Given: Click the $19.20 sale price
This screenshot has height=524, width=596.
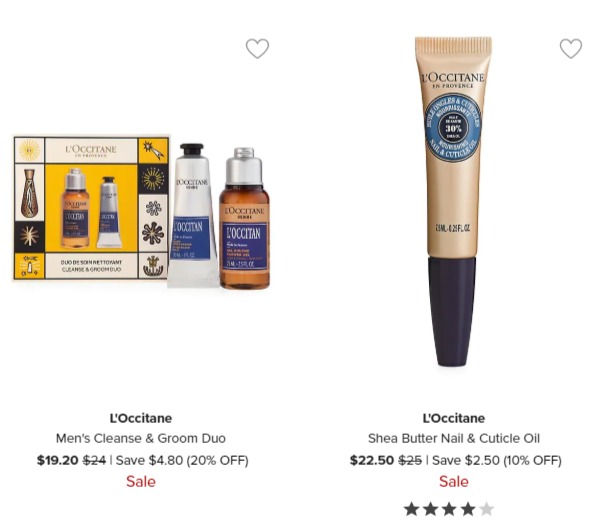Looking at the screenshot, I should point(57,460).
